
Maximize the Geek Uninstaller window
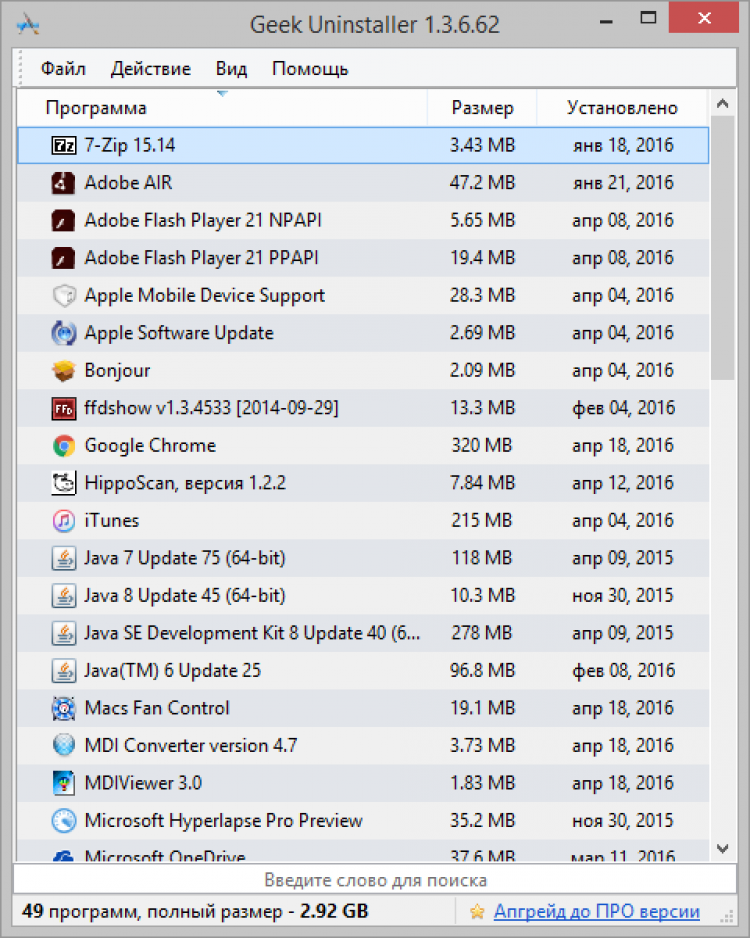[x=648, y=18]
